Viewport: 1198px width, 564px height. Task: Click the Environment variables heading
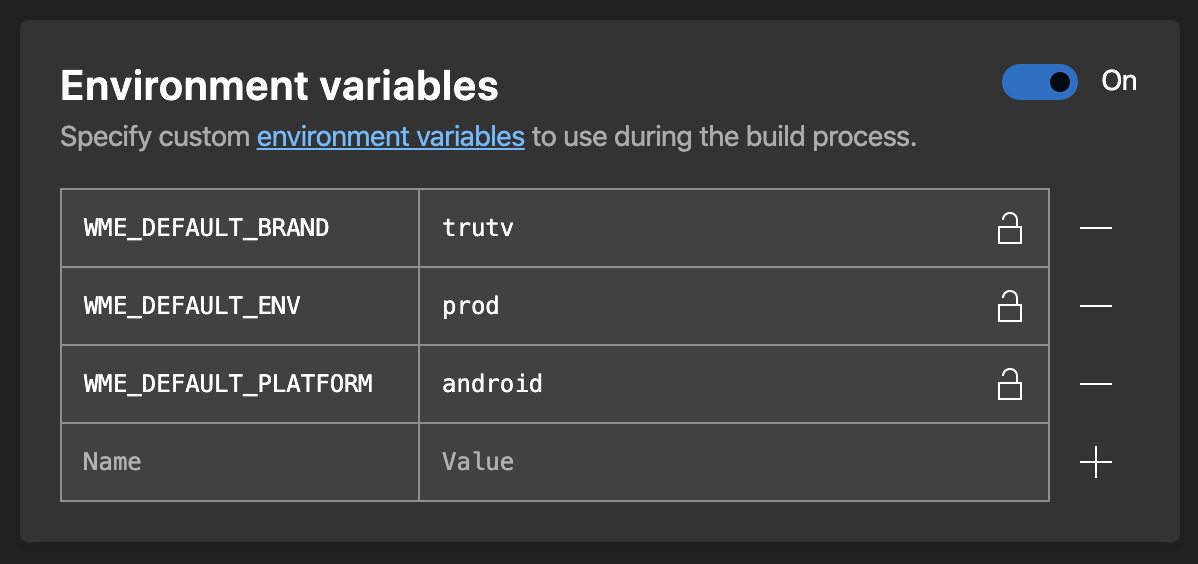point(279,87)
